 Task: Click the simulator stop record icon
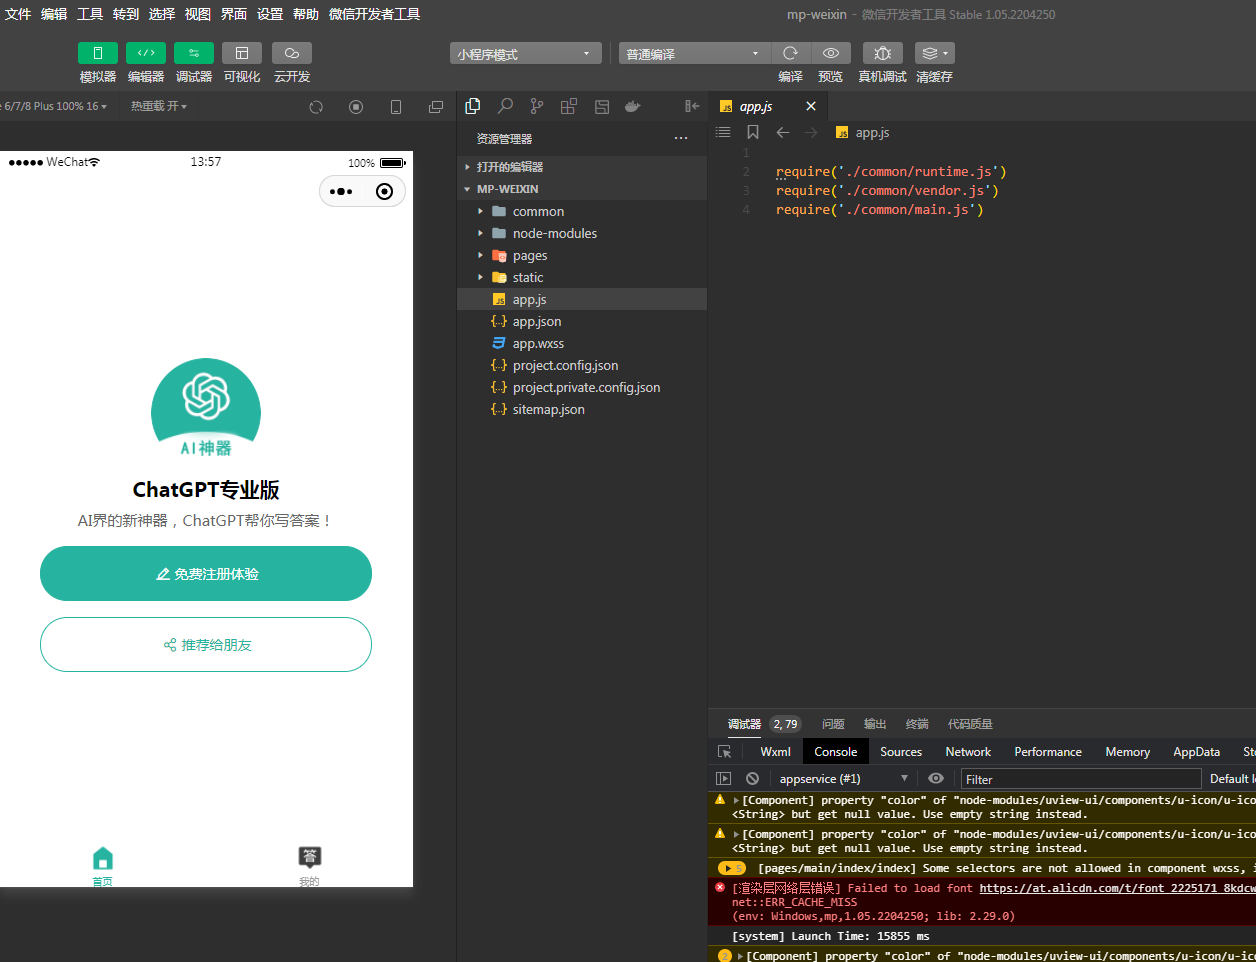click(x=356, y=107)
